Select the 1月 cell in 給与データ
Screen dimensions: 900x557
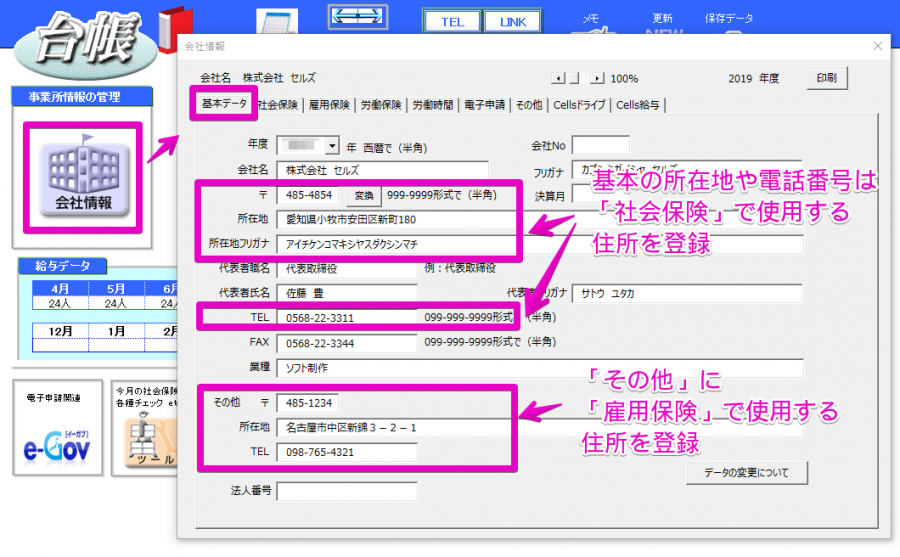pos(116,331)
